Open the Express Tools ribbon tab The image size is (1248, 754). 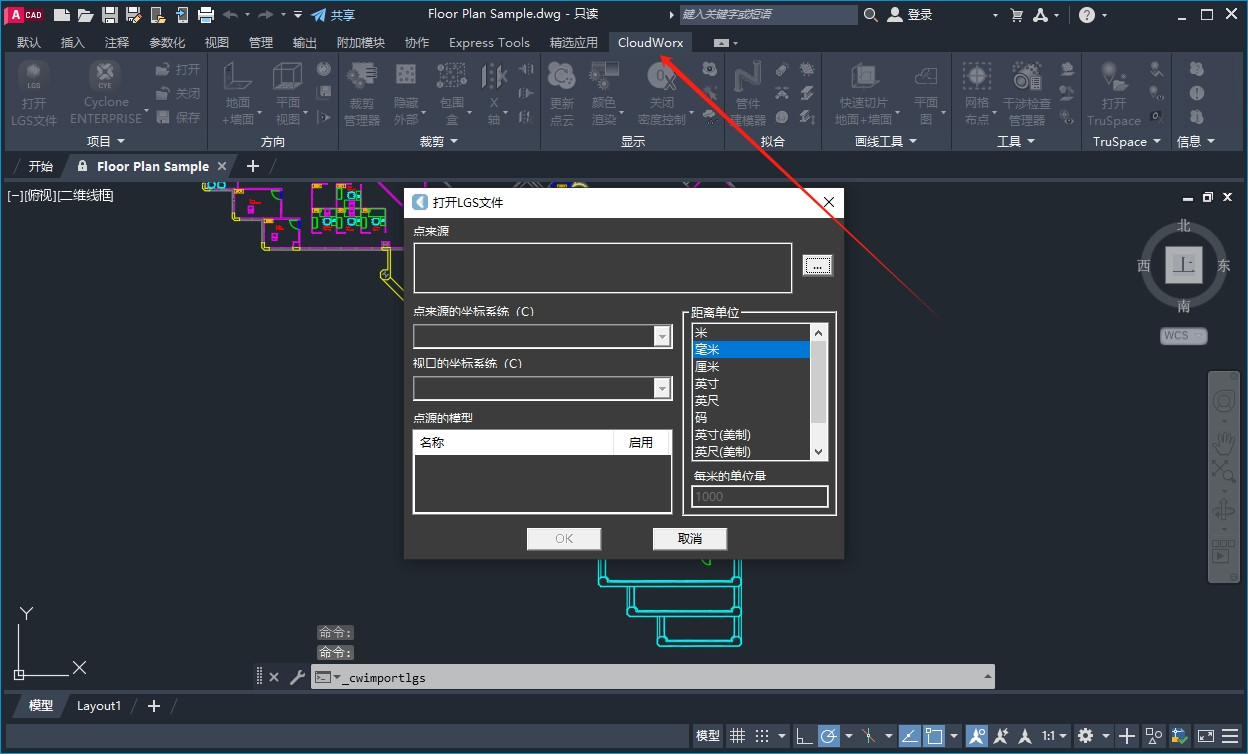489,42
